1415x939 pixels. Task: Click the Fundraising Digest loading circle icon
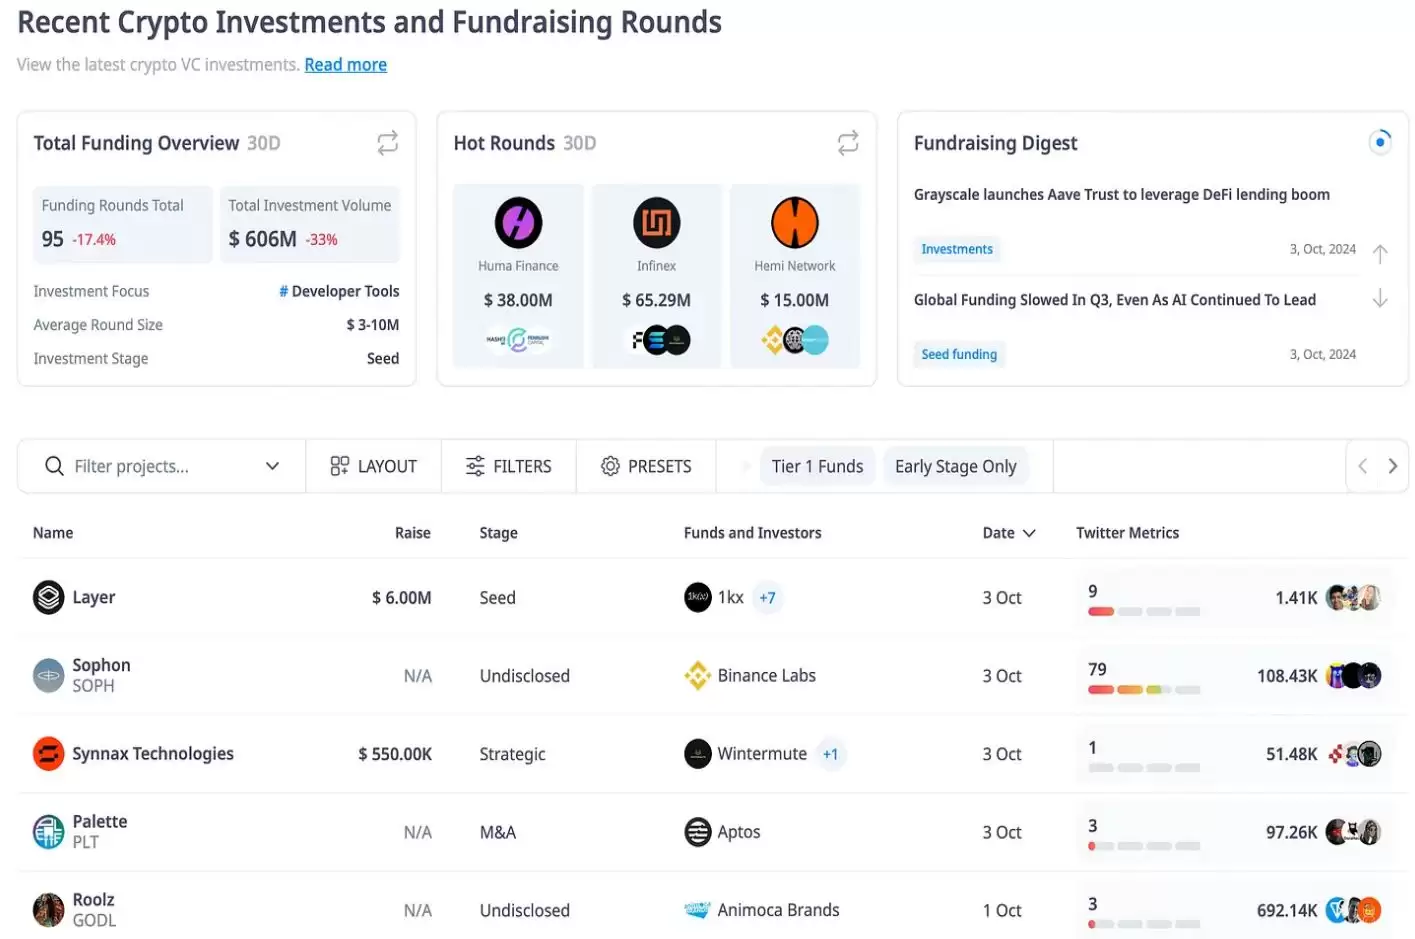point(1379,142)
